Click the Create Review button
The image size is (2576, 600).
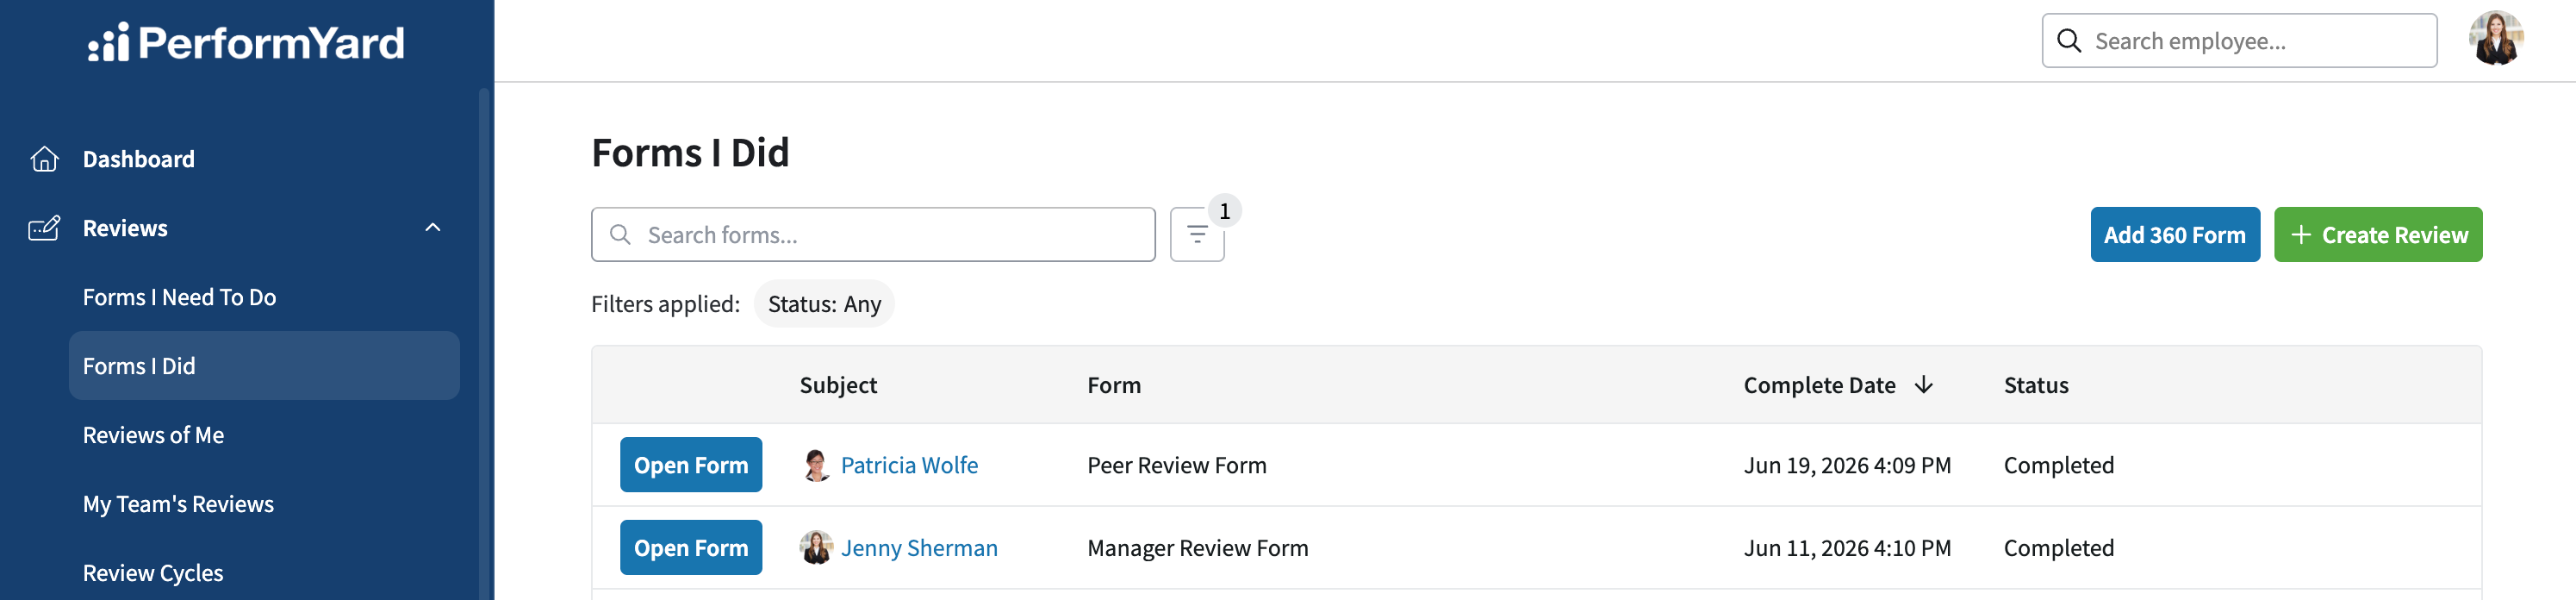click(x=2377, y=235)
